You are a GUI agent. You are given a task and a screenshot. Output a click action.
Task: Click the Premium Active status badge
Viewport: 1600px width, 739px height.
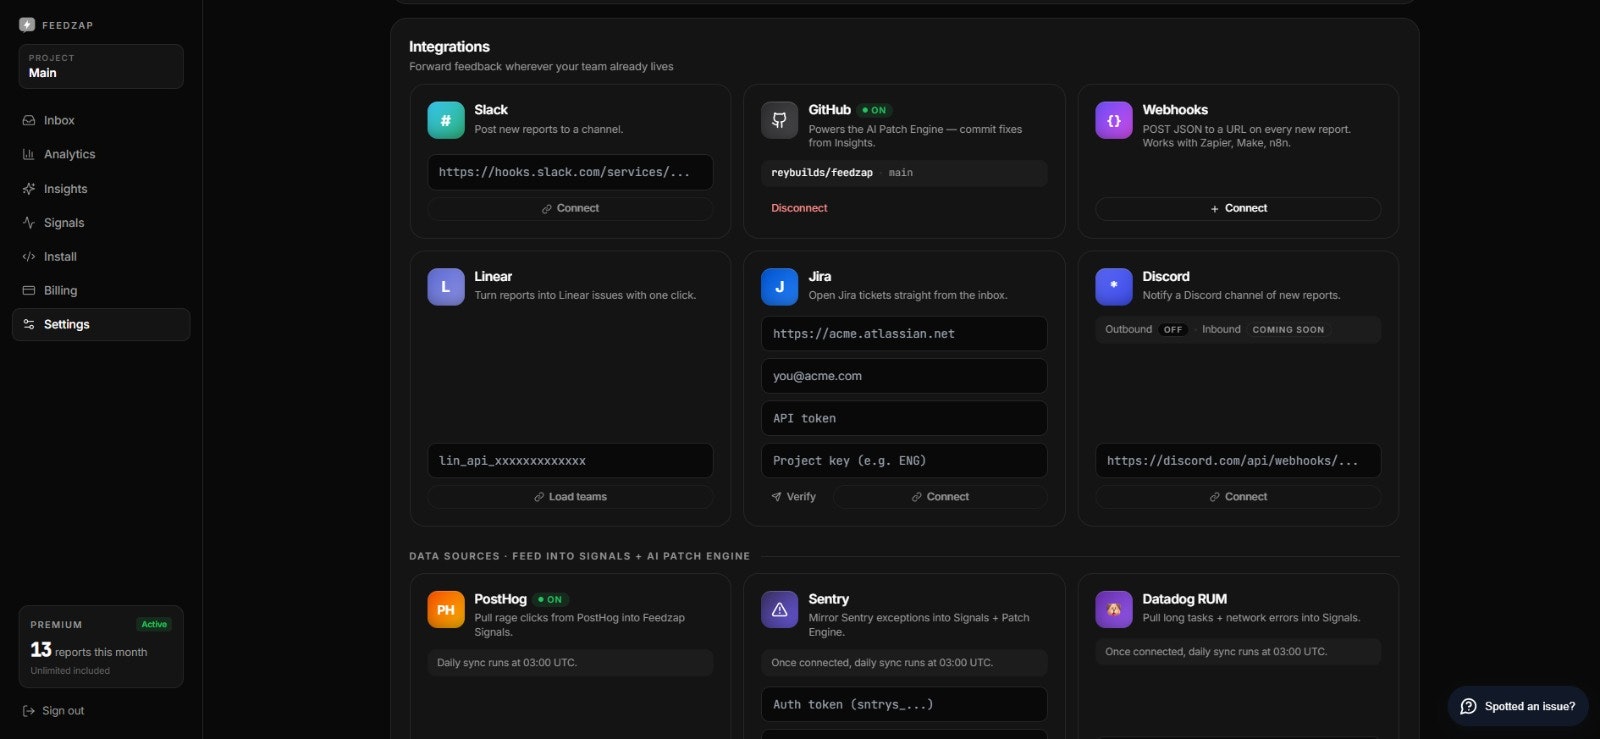pos(154,624)
